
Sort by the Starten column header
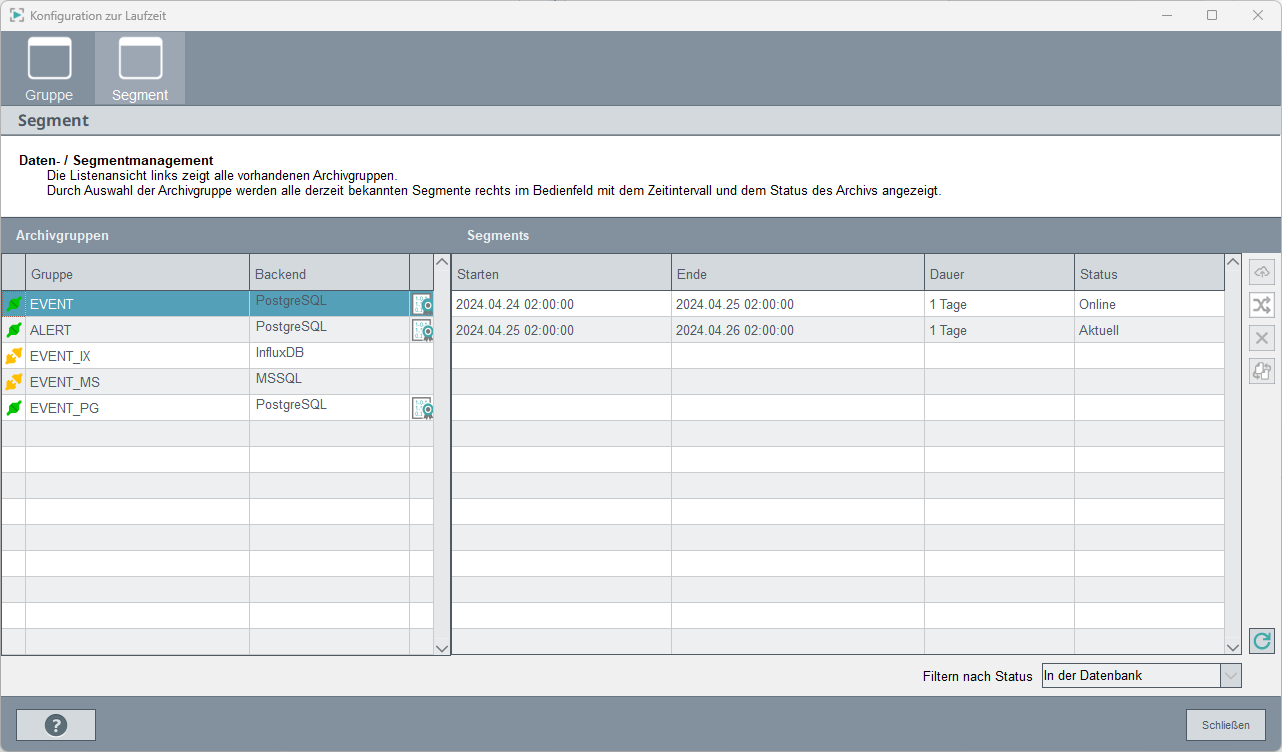coord(561,273)
